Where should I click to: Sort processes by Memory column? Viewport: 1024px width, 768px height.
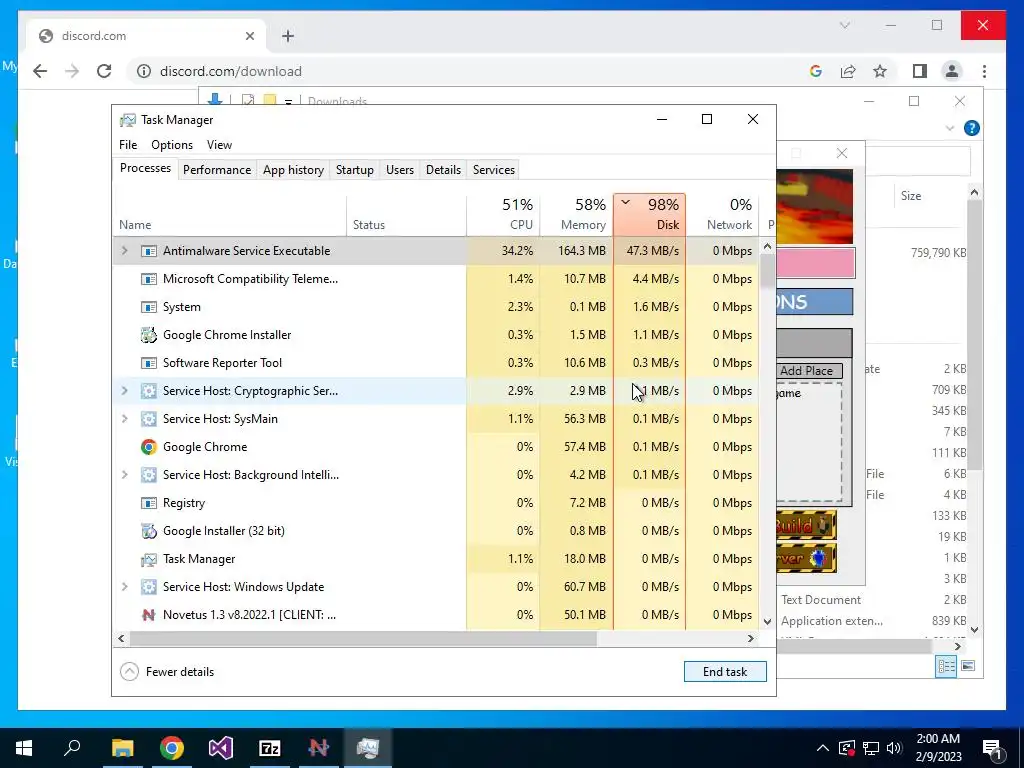(x=577, y=214)
